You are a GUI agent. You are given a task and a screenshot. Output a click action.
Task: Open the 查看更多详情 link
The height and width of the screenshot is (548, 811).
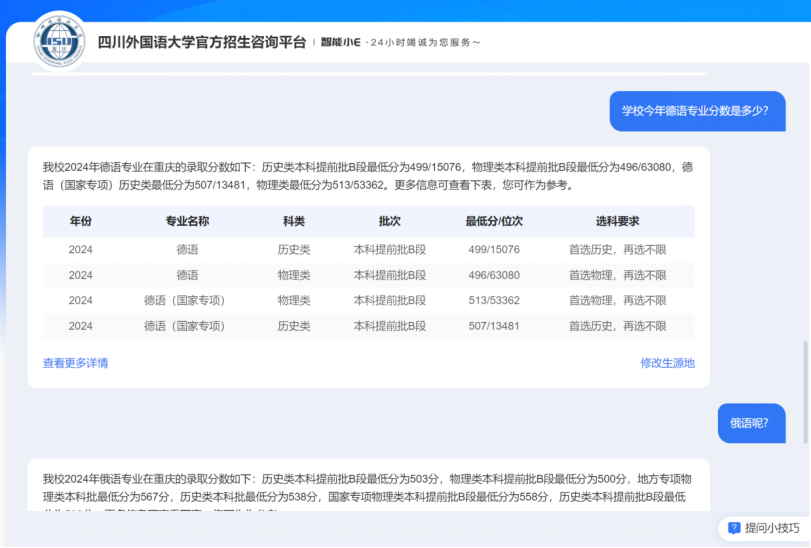pyautogui.click(x=75, y=363)
